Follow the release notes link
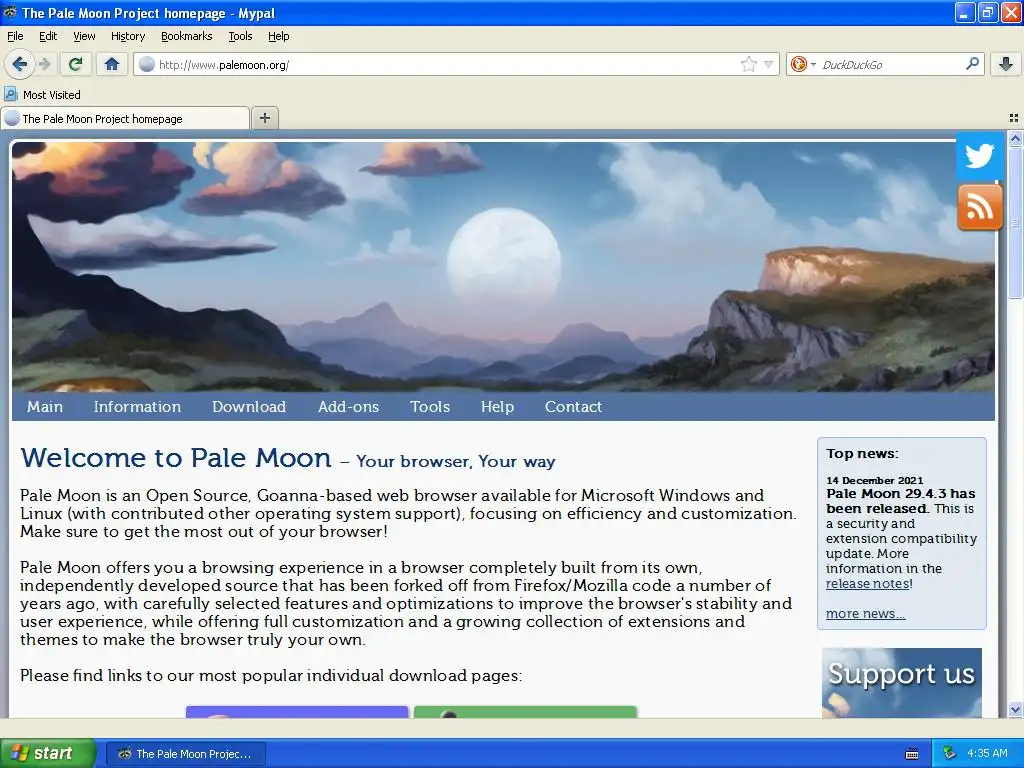 pyautogui.click(x=867, y=583)
